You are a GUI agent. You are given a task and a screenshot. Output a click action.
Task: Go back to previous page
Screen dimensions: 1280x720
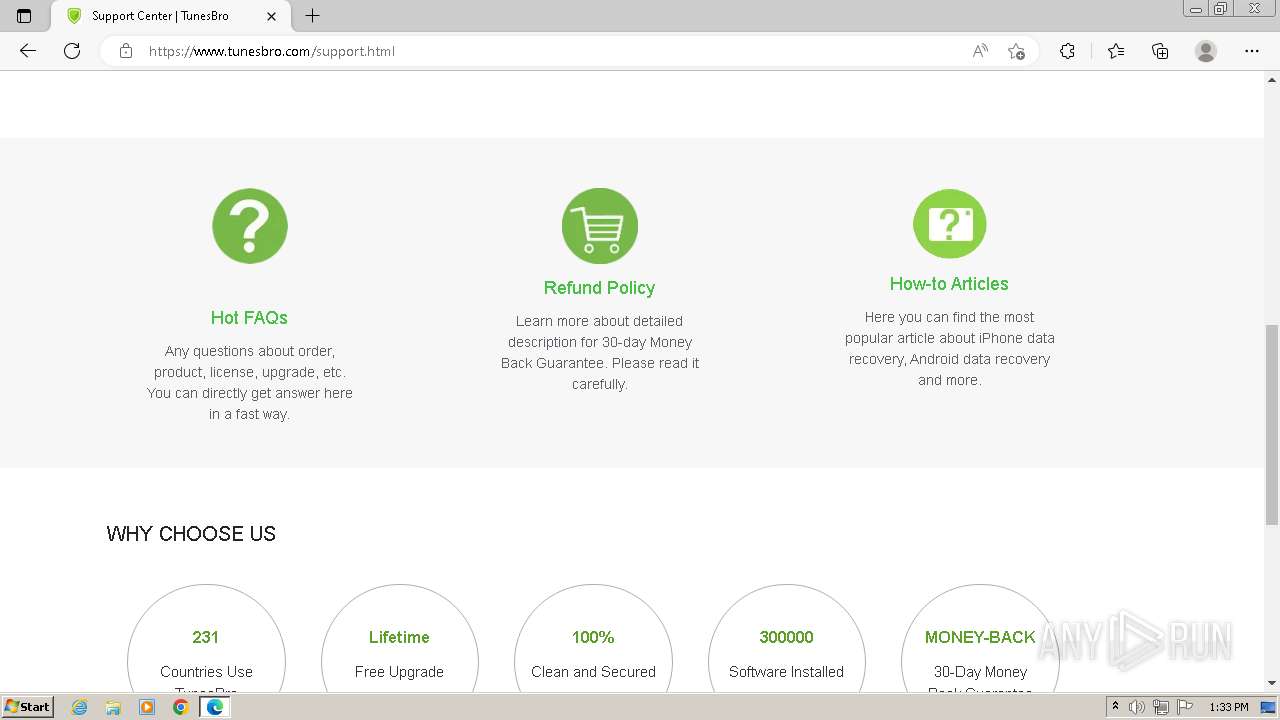point(28,51)
